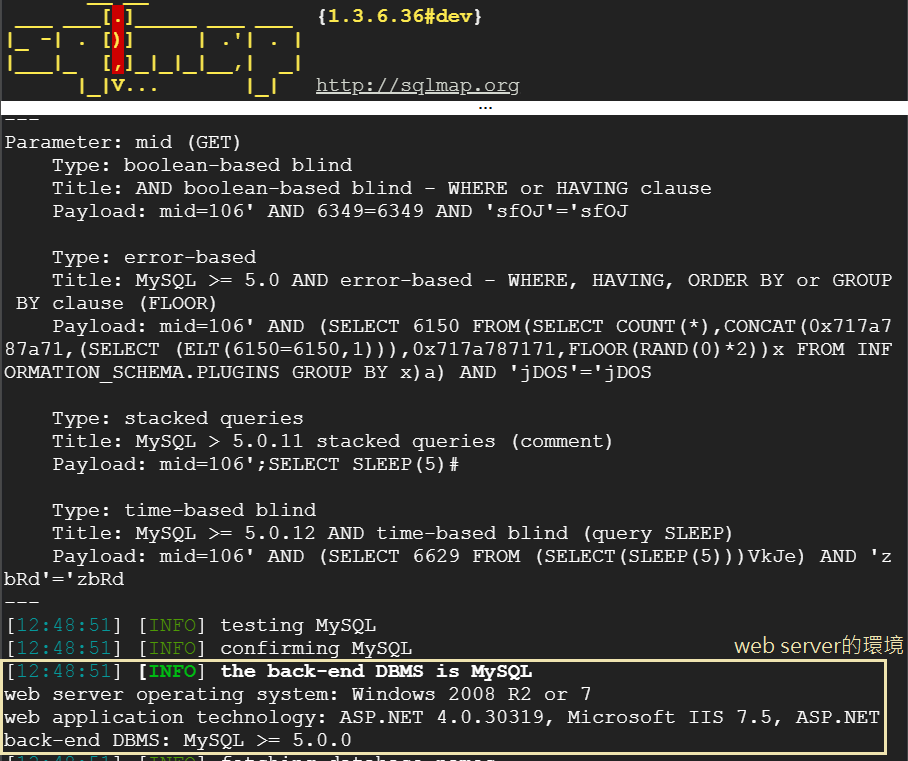The image size is (908, 761).
Task: Open the http://sqlmap.org link
Action: pyautogui.click(x=418, y=86)
